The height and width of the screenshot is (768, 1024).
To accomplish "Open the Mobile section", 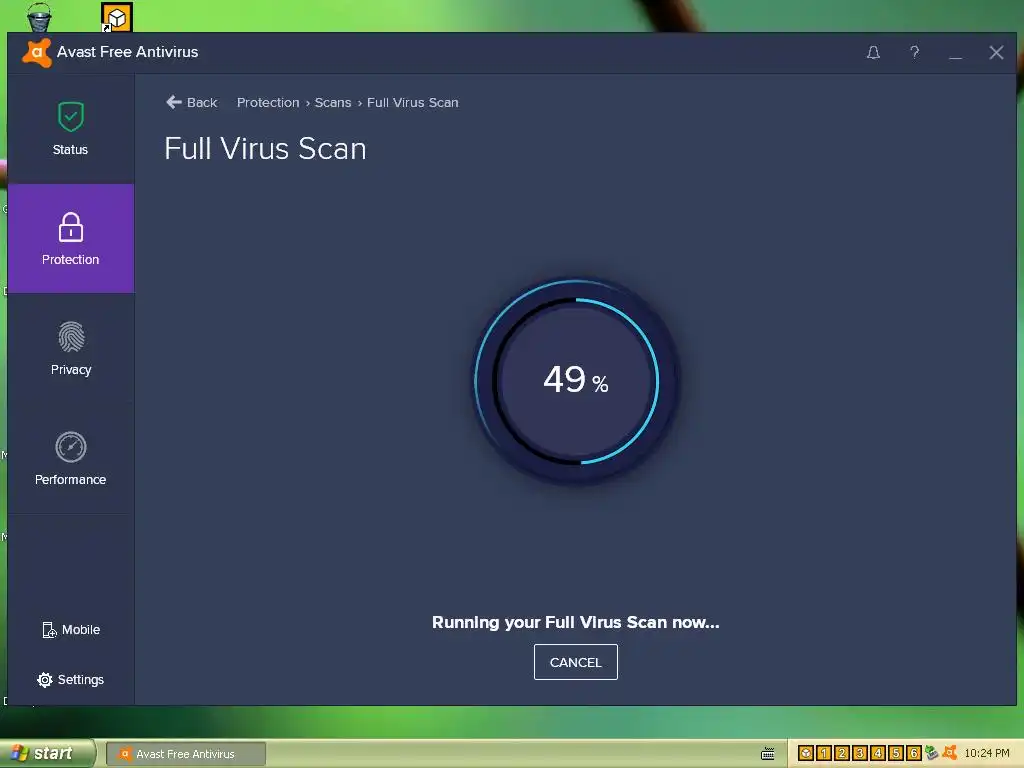I will coord(71,630).
